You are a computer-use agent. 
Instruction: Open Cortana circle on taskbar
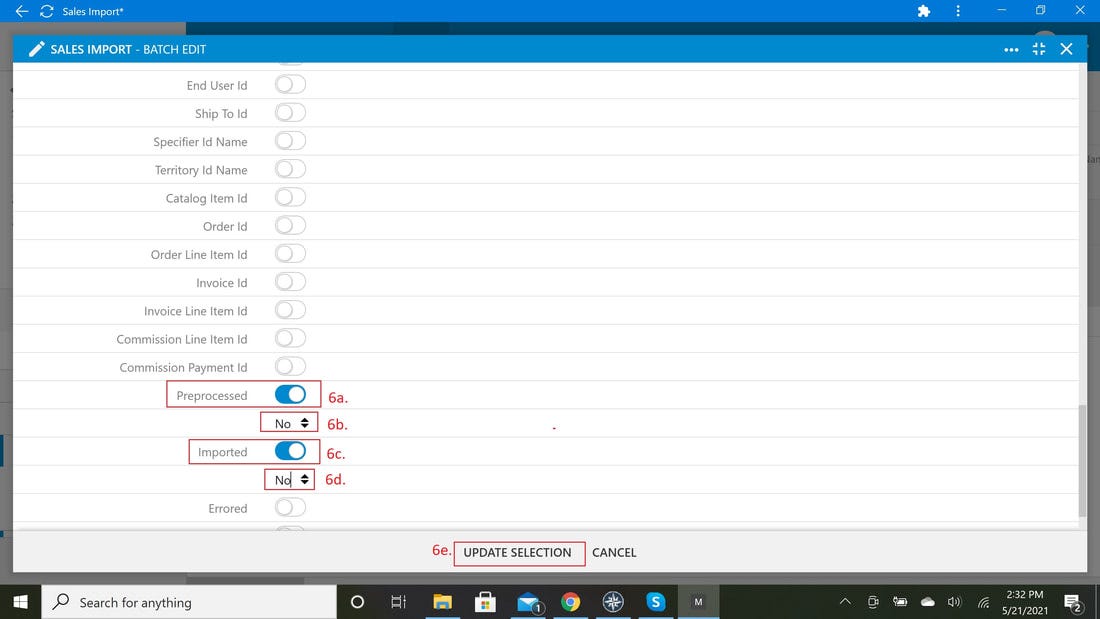(357, 602)
